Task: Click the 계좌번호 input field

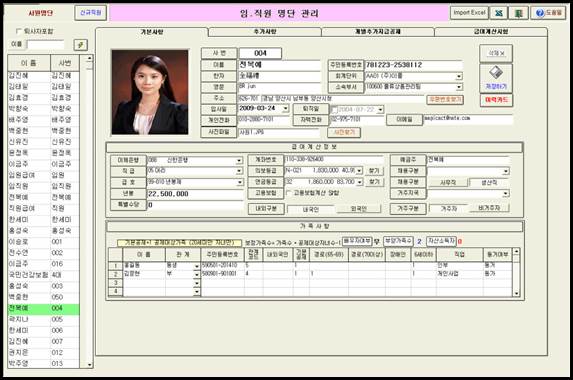Action: tap(334, 160)
